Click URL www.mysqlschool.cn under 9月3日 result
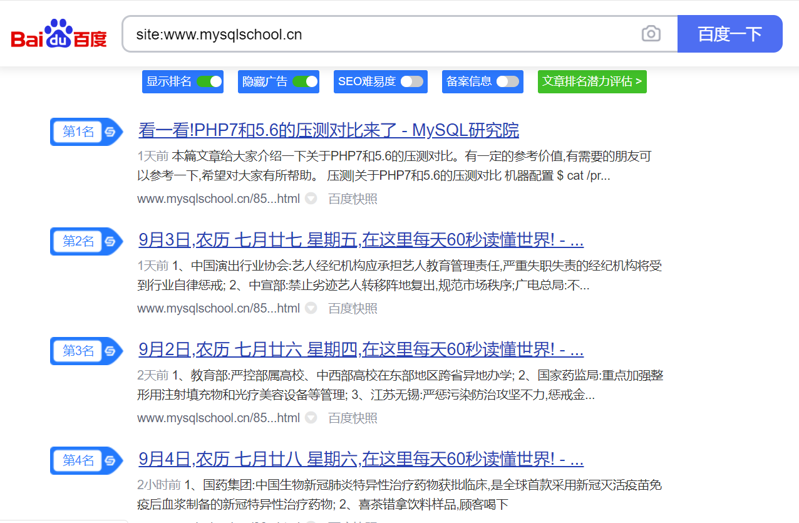This screenshot has width=799, height=523. (218, 308)
